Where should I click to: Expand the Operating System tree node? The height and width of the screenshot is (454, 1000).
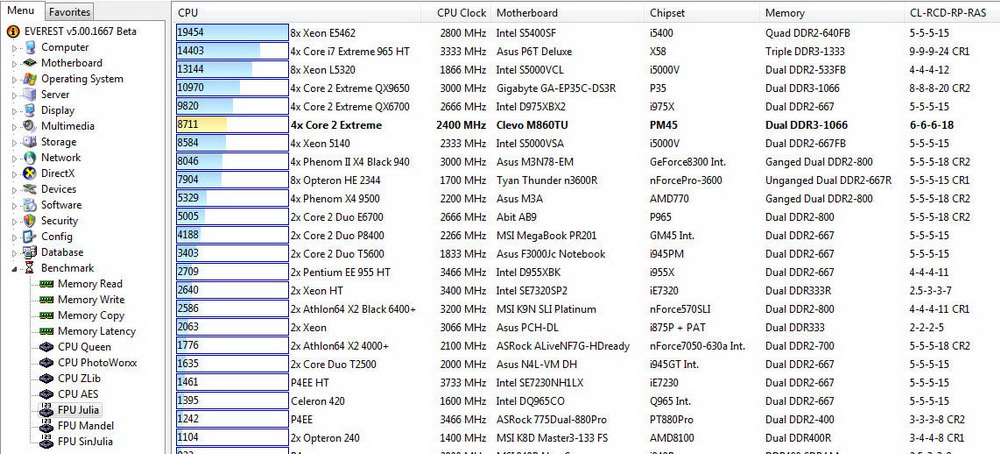pos(14,79)
